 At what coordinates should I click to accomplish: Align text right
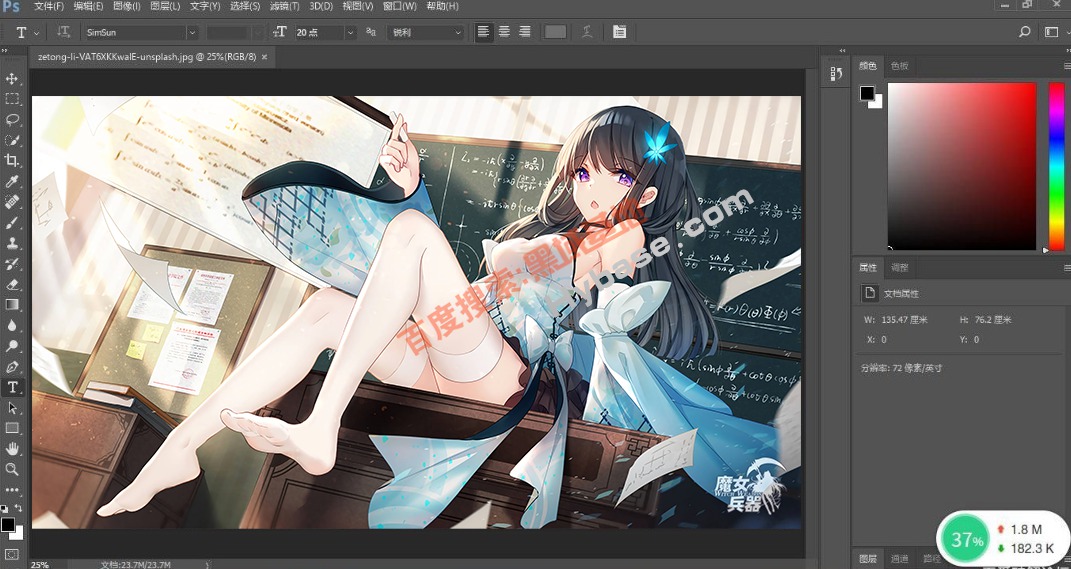[x=525, y=32]
